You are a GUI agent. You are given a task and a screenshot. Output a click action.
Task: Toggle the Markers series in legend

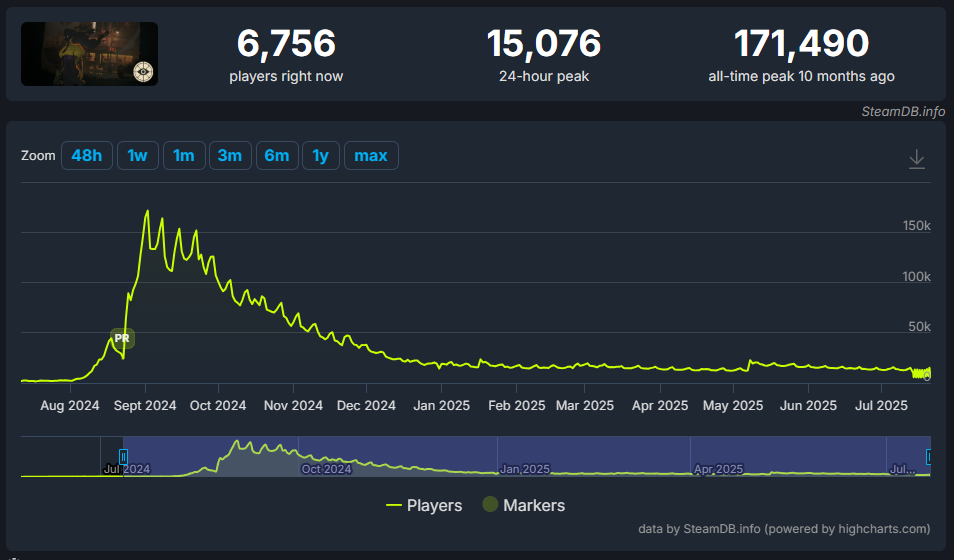524,505
